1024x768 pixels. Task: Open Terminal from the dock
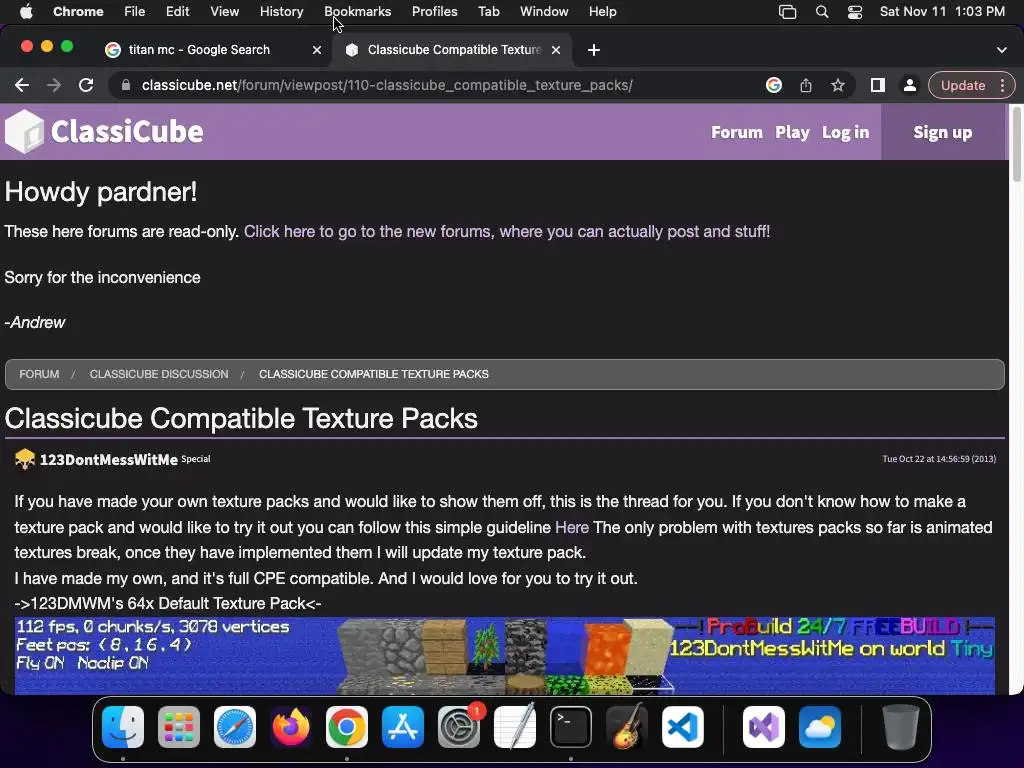point(571,727)
